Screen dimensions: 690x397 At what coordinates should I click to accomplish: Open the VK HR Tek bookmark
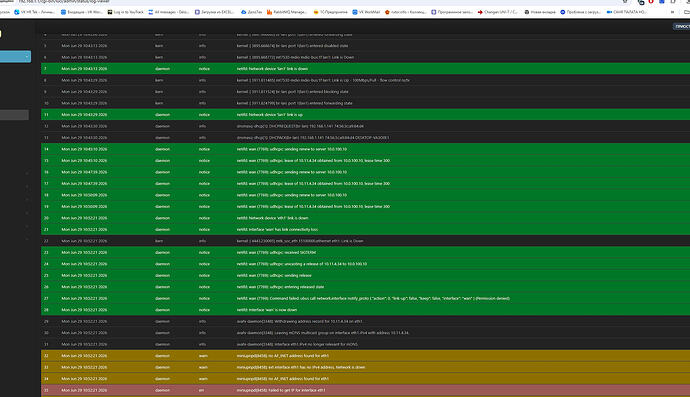34,12
